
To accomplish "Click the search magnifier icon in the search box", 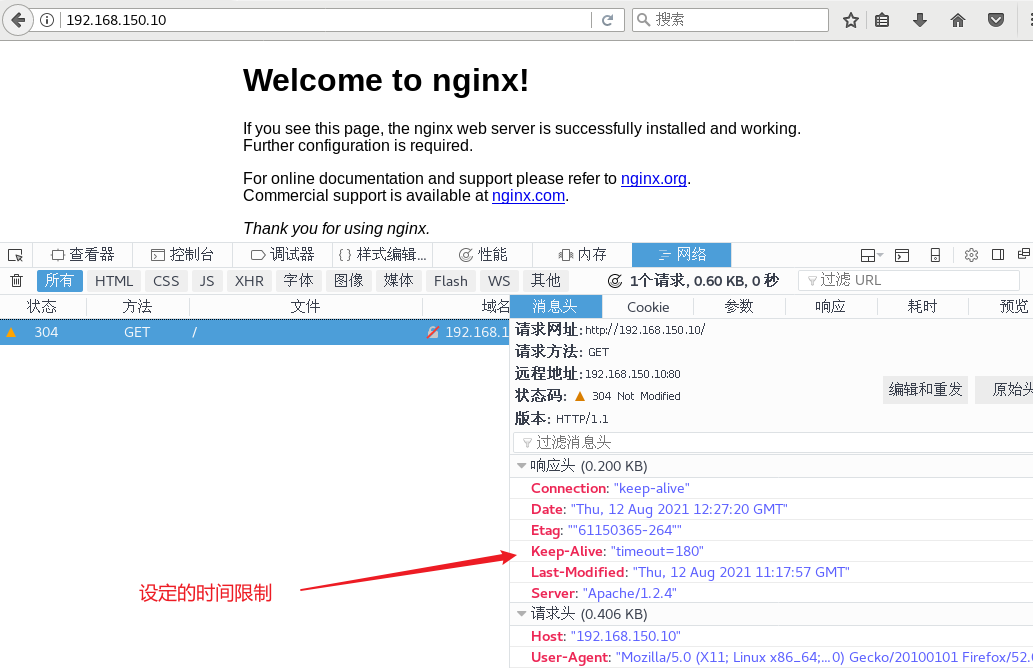I will click(644, 20).
